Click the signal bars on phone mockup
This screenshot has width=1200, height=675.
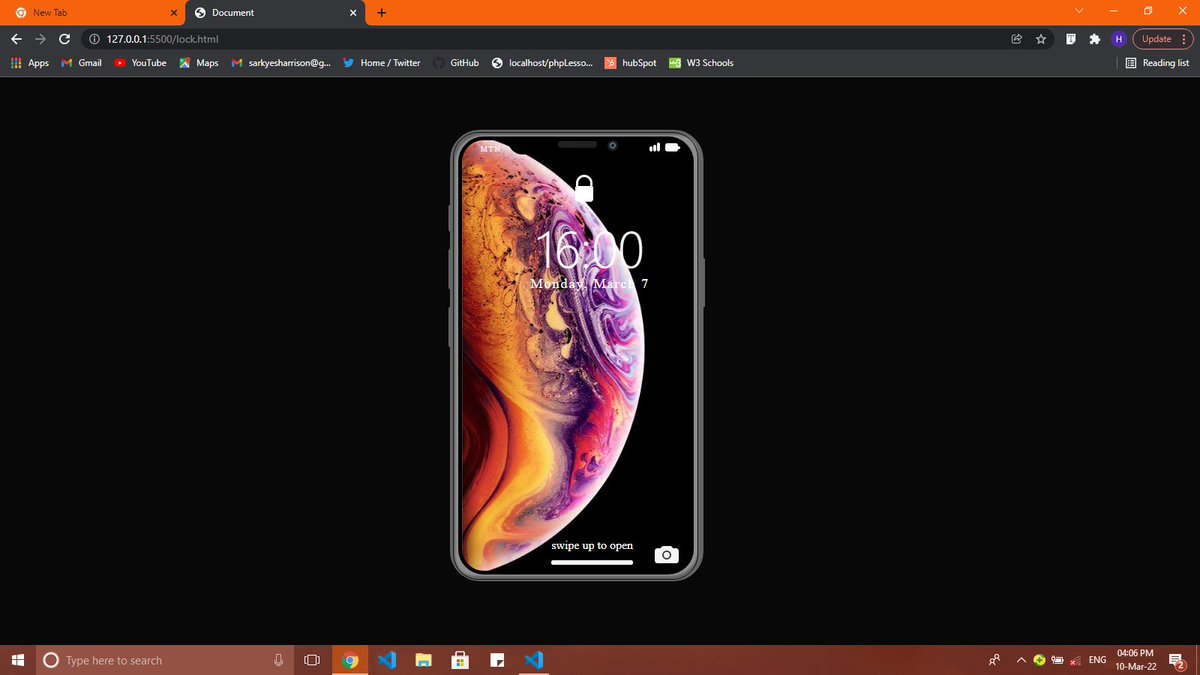click(x=655, y=147)
